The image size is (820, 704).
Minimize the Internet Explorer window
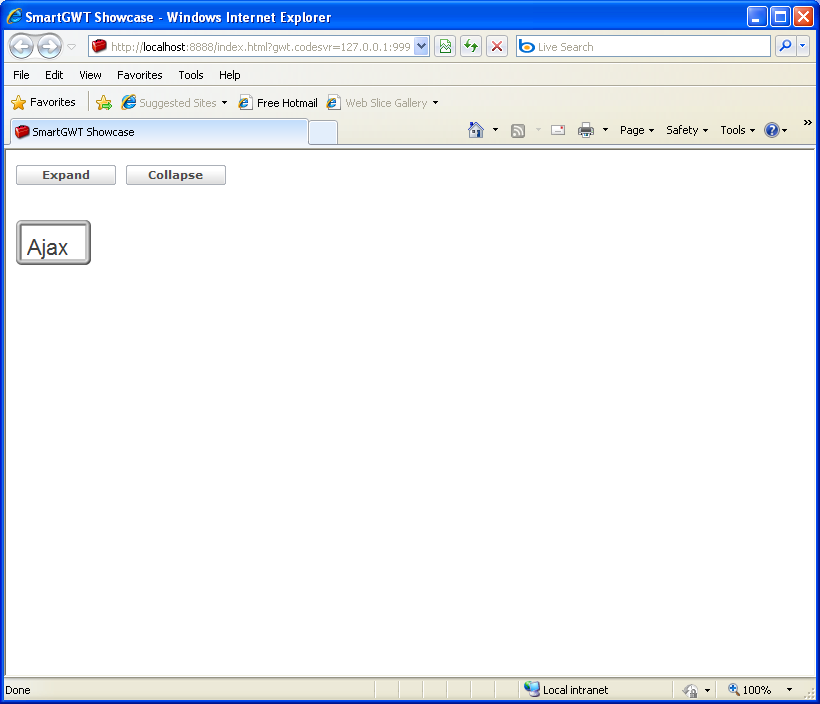[757, 17]
